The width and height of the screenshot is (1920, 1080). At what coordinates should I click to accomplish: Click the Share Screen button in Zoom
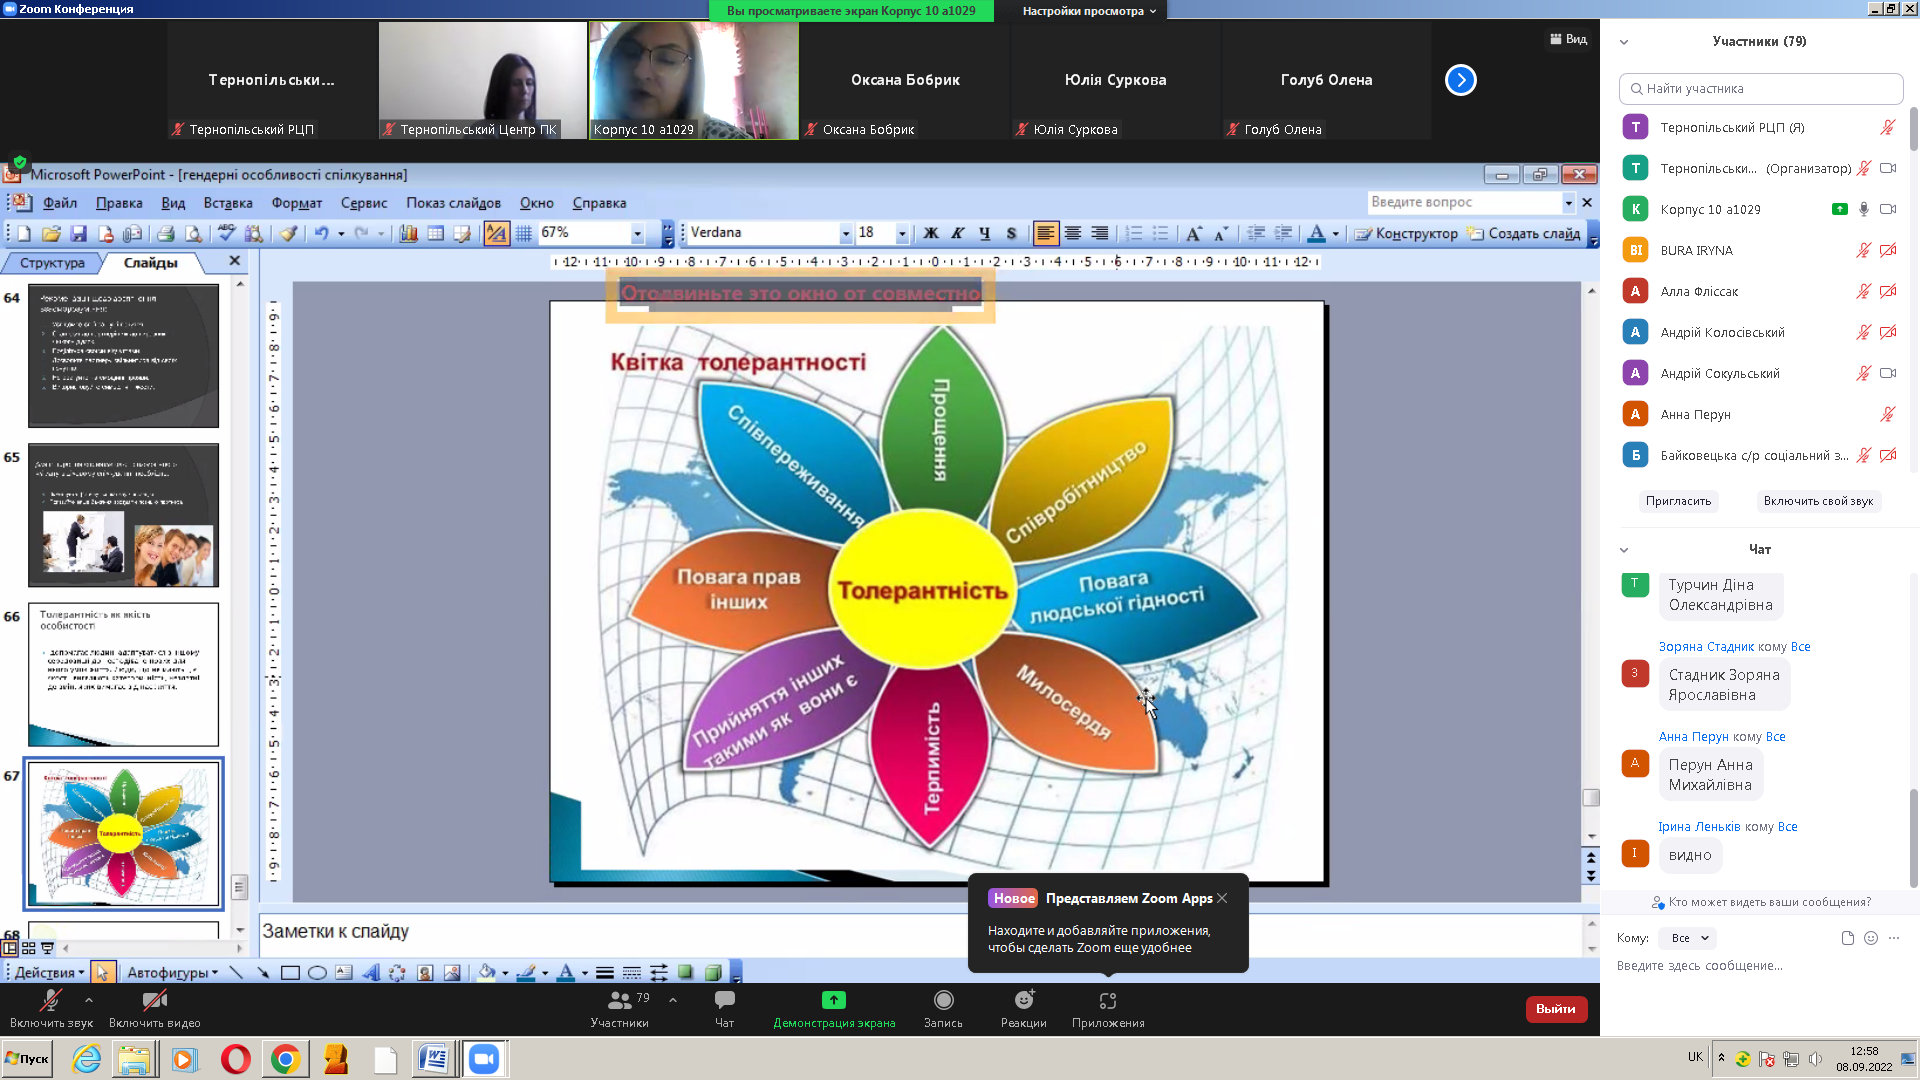click(834, 1008)
